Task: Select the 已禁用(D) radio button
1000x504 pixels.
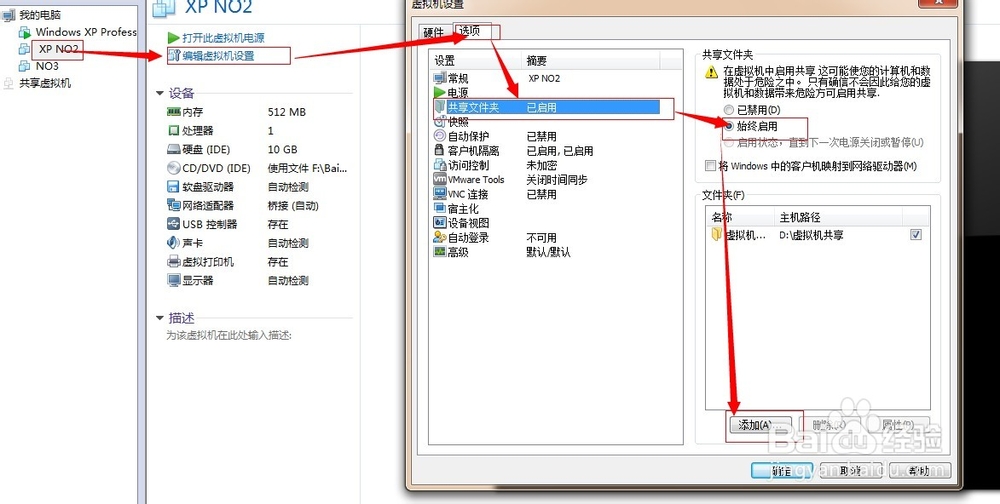Action: click(x=729, y=110)
